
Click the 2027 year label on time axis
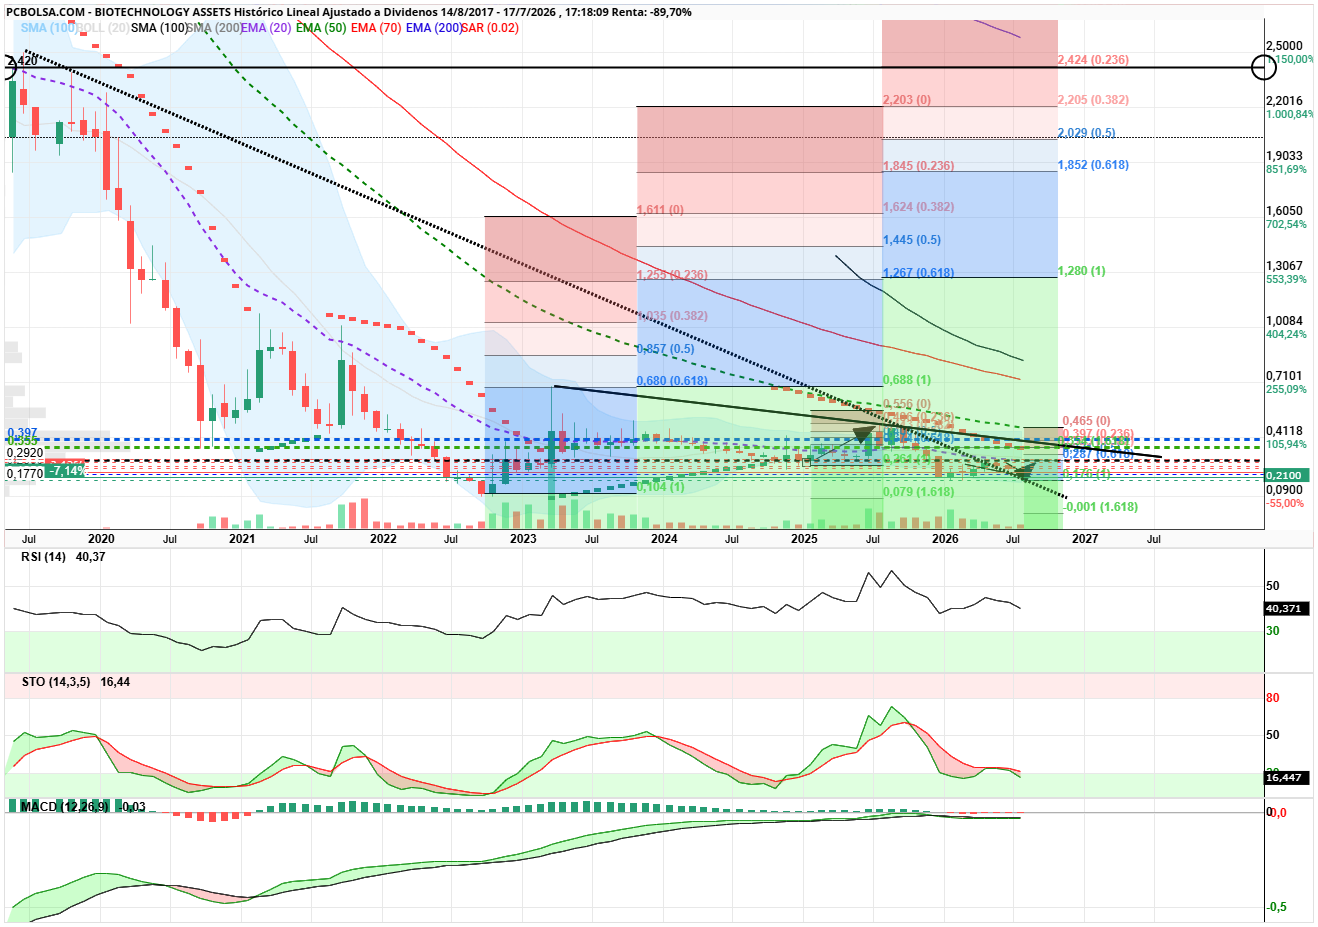tap(1086, 539)
